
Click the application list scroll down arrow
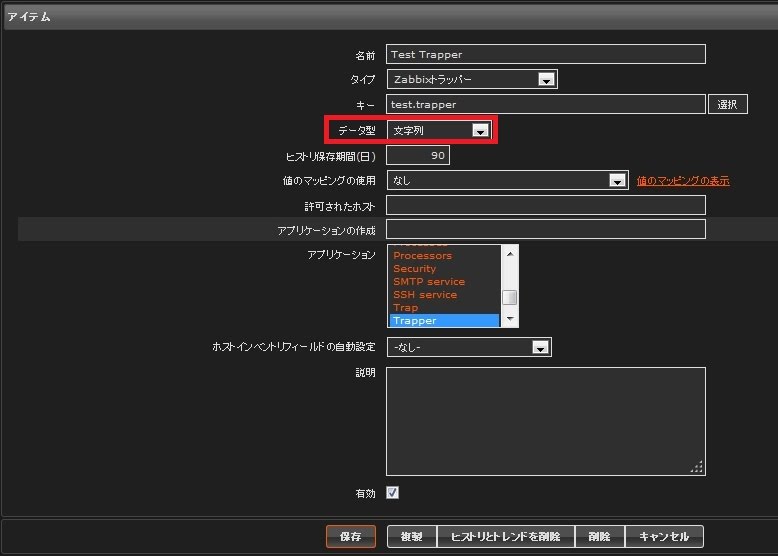click(x=510, y=319)
